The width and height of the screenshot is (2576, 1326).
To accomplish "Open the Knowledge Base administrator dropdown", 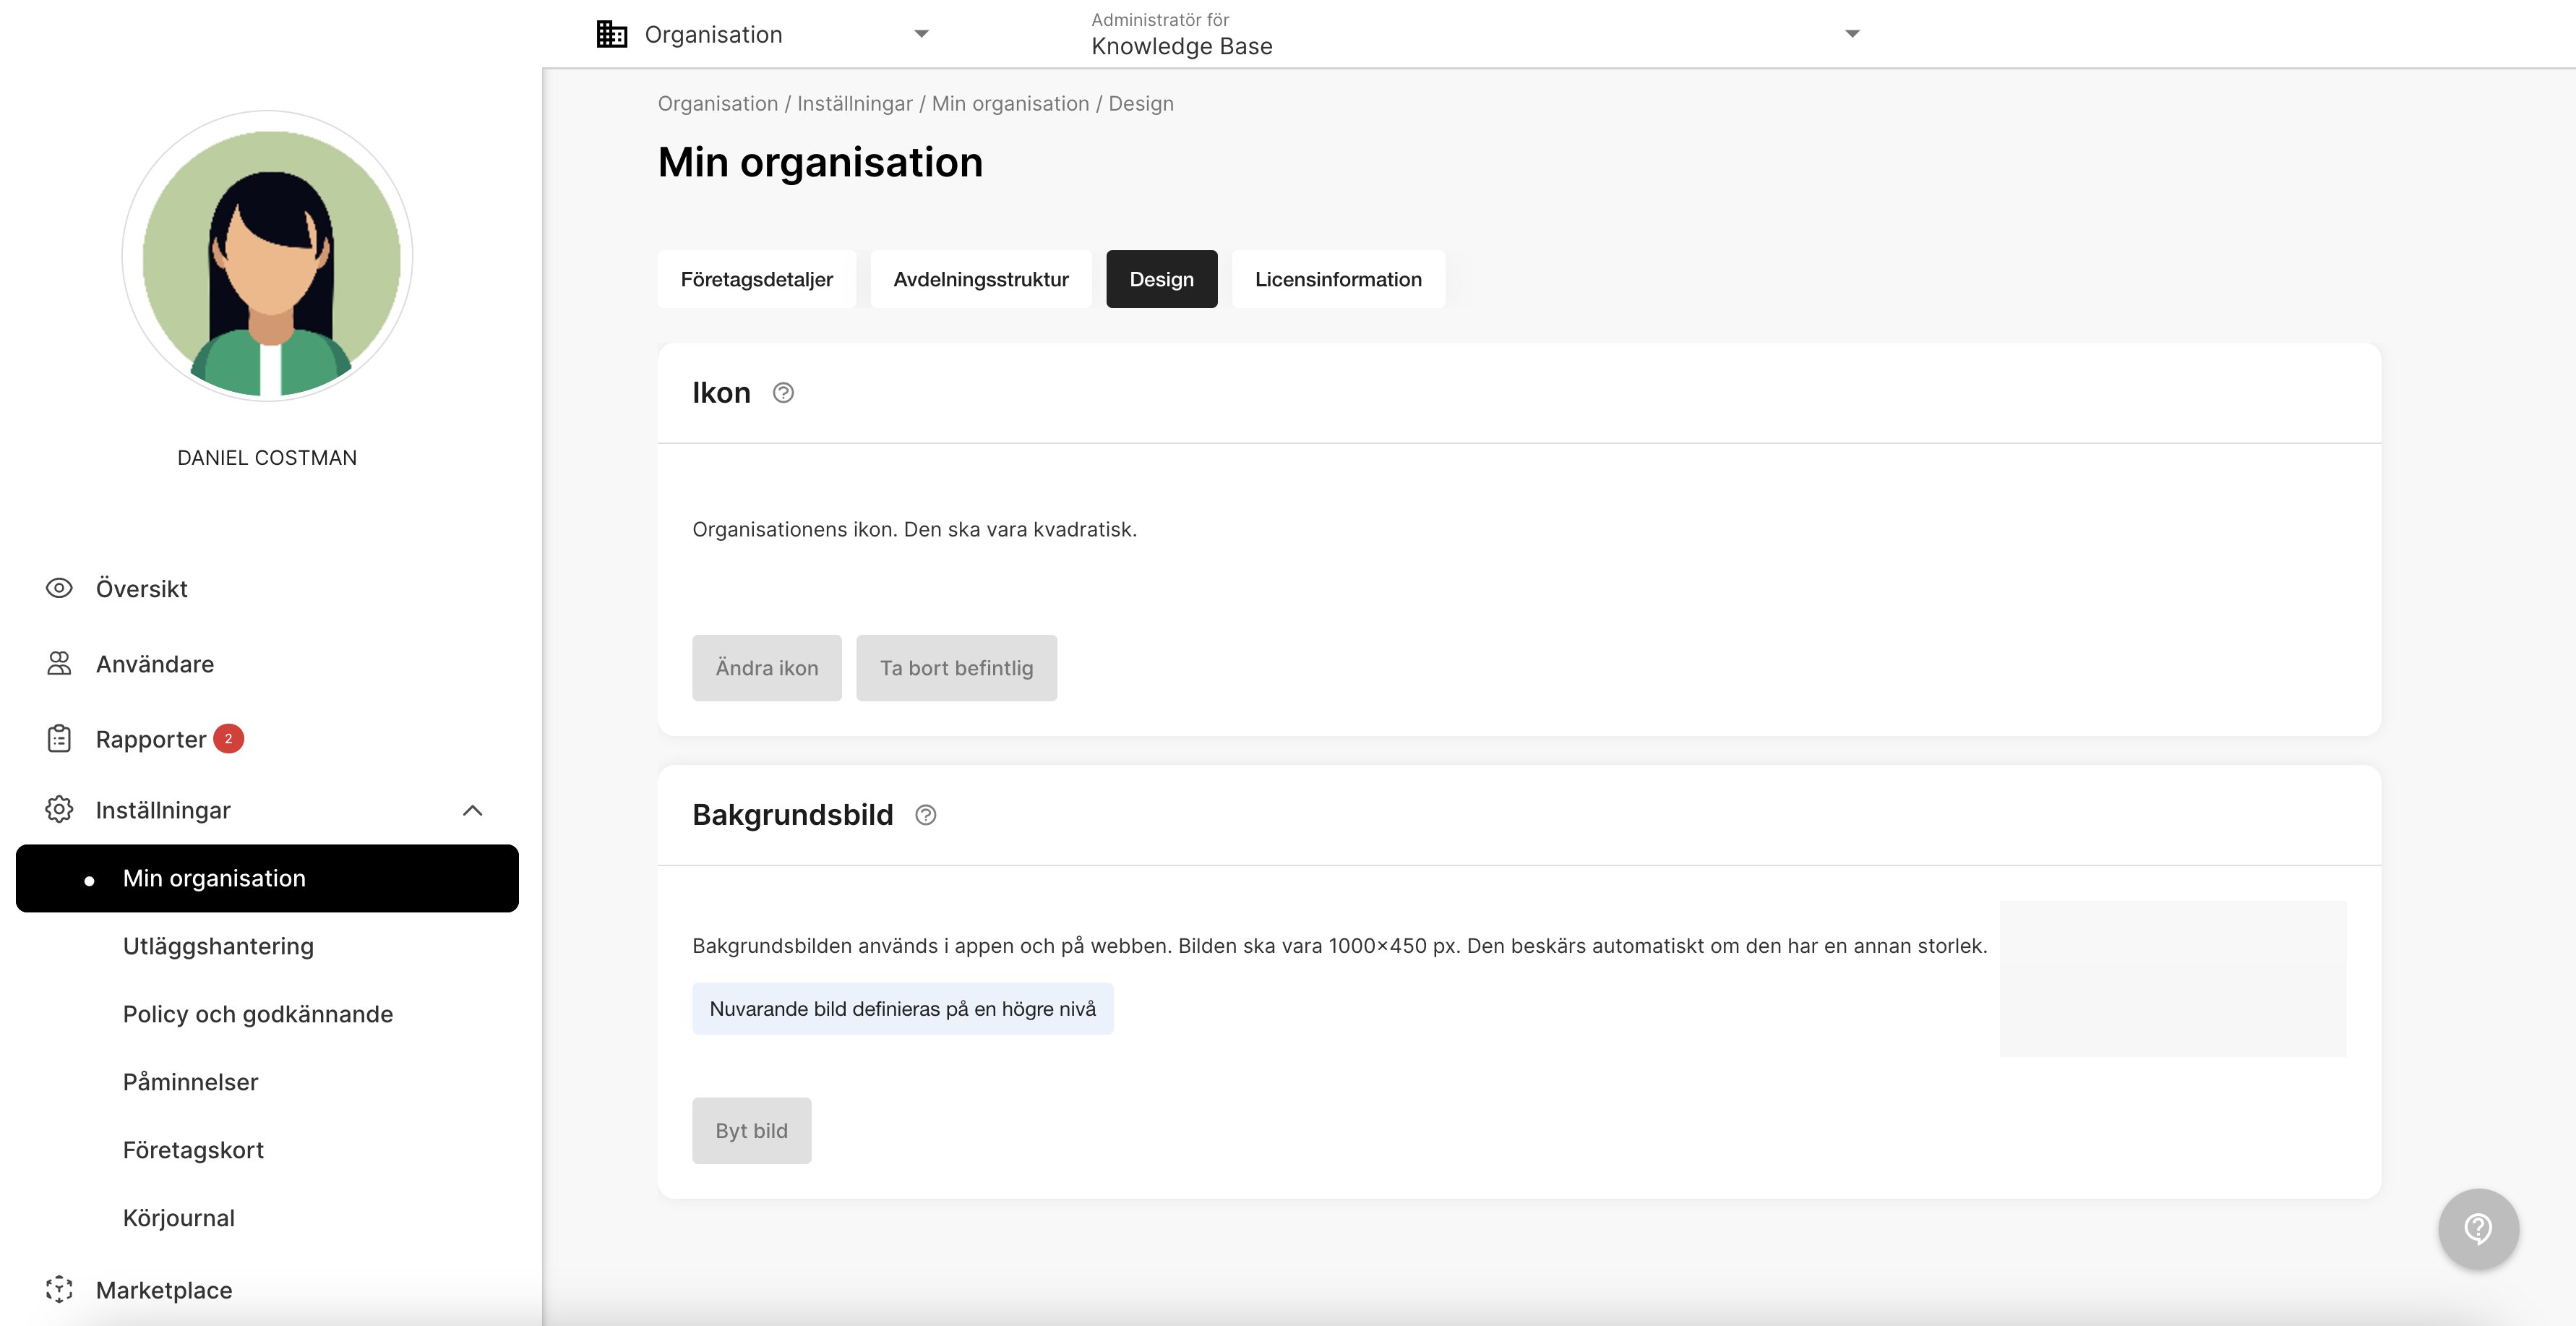I will [x=1852, y=34].
